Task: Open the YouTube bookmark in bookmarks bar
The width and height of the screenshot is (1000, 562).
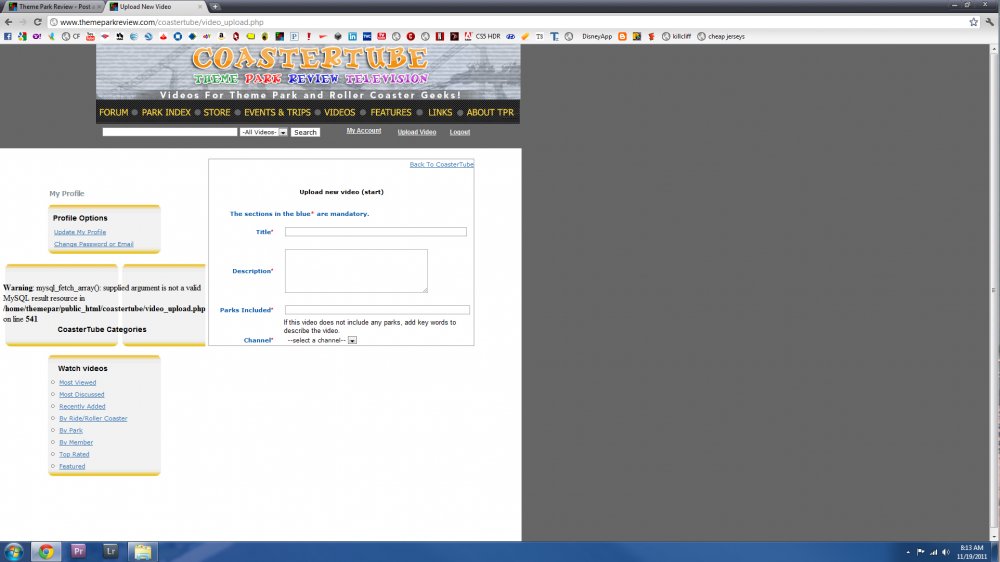Action: pyautogui.click(x=89, y=36)
